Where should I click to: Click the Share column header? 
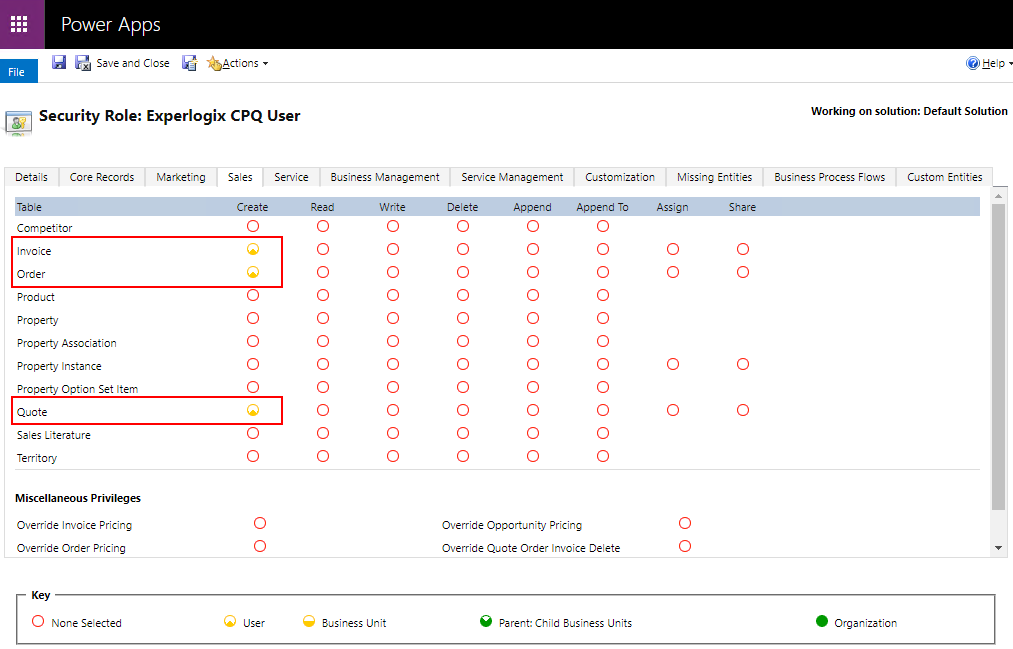742,207
